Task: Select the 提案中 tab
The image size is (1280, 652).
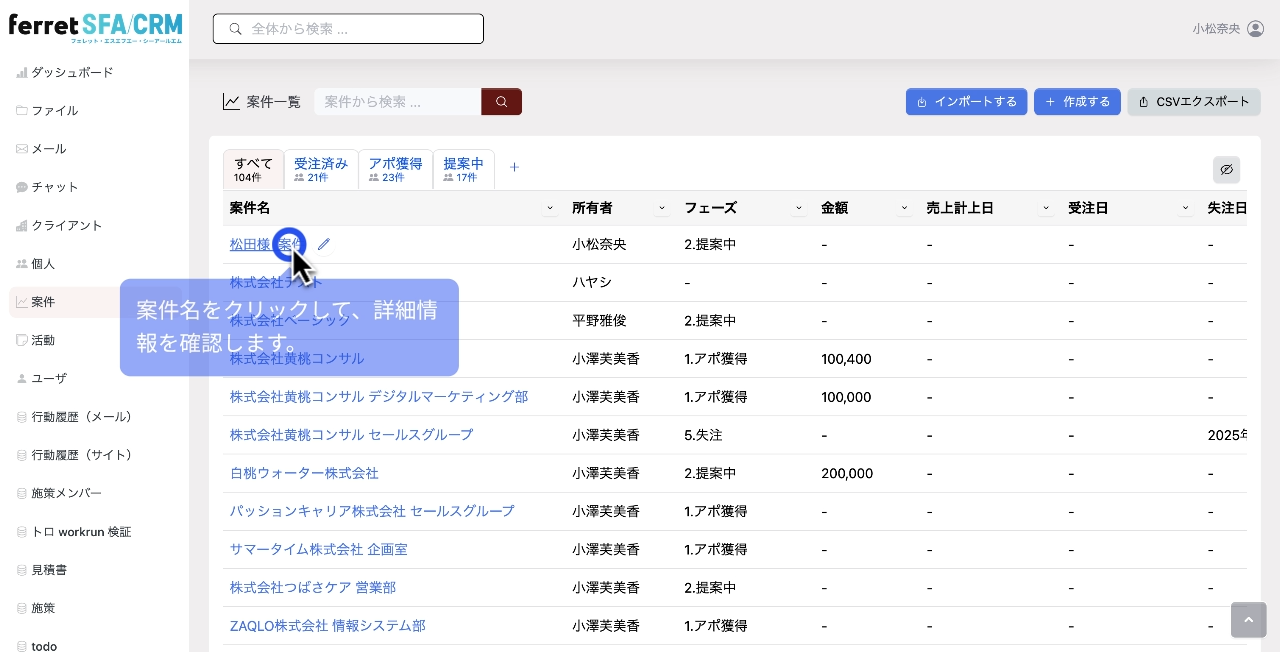Action: pos(463,170)
